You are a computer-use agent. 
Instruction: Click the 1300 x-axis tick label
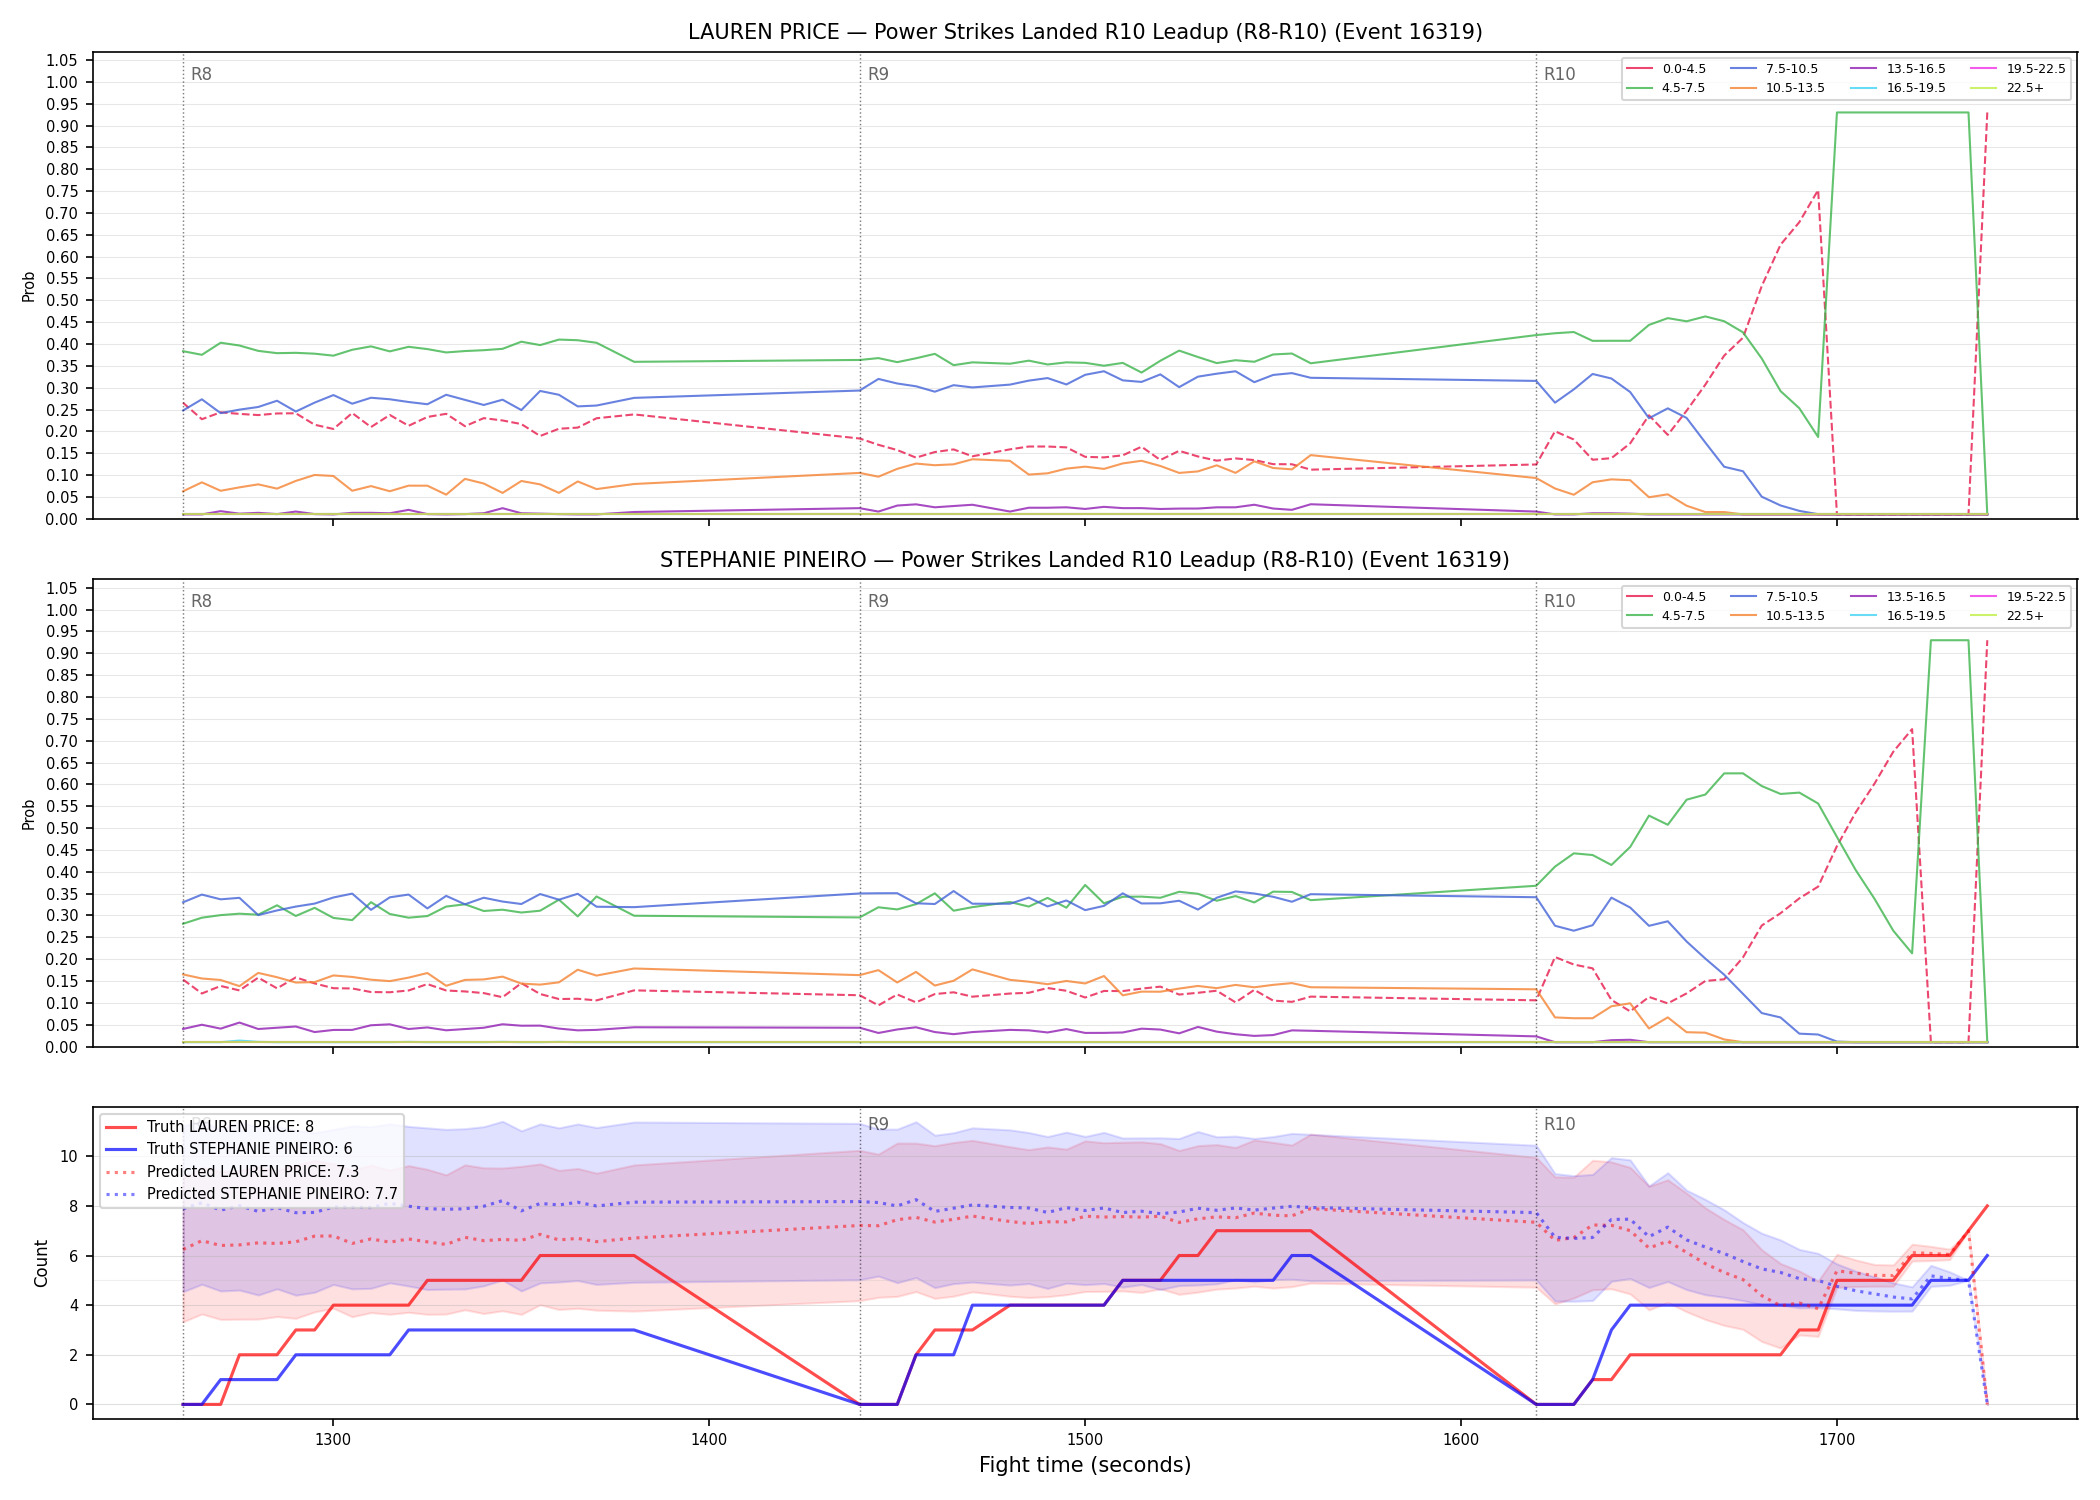[333, 1440]
